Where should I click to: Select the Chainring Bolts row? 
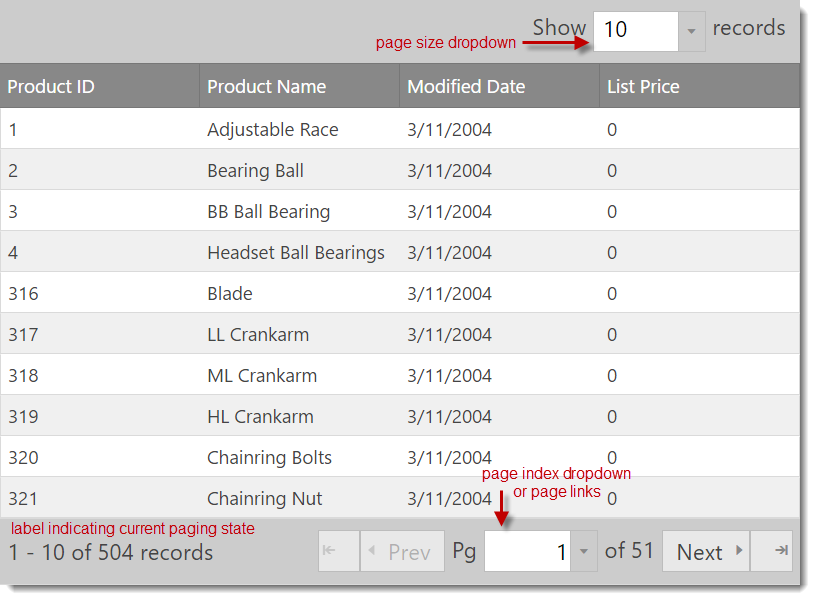tap(269, 458)
